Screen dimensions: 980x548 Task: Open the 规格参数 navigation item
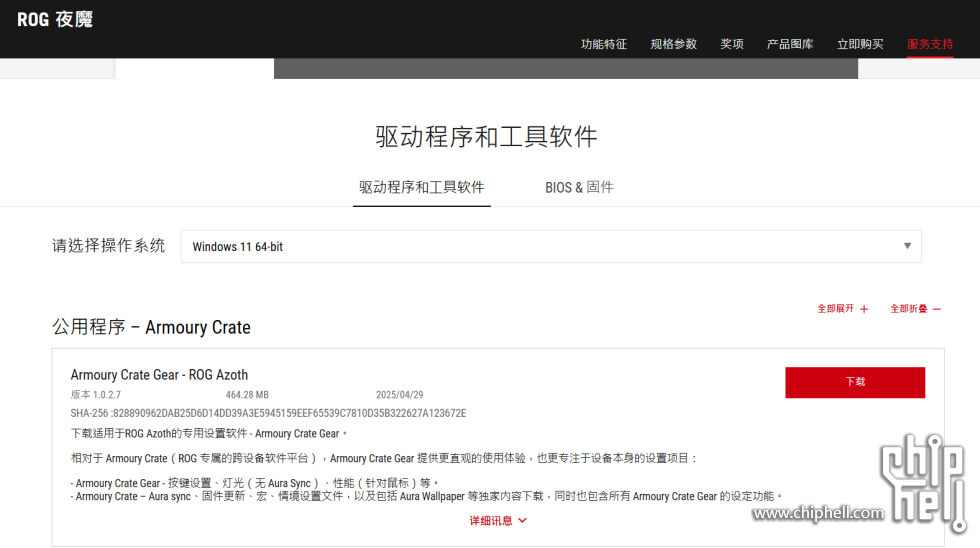(673, 44)
